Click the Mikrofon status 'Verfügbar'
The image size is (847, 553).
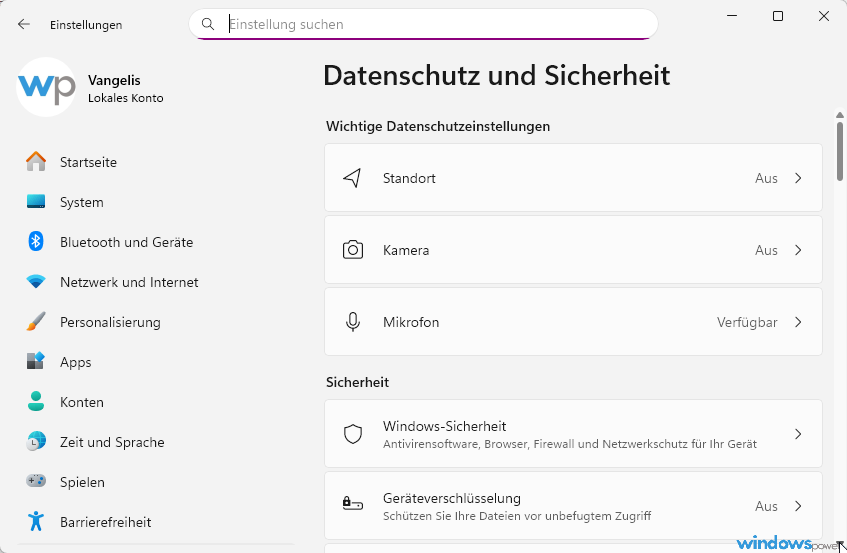coord(747,322)
